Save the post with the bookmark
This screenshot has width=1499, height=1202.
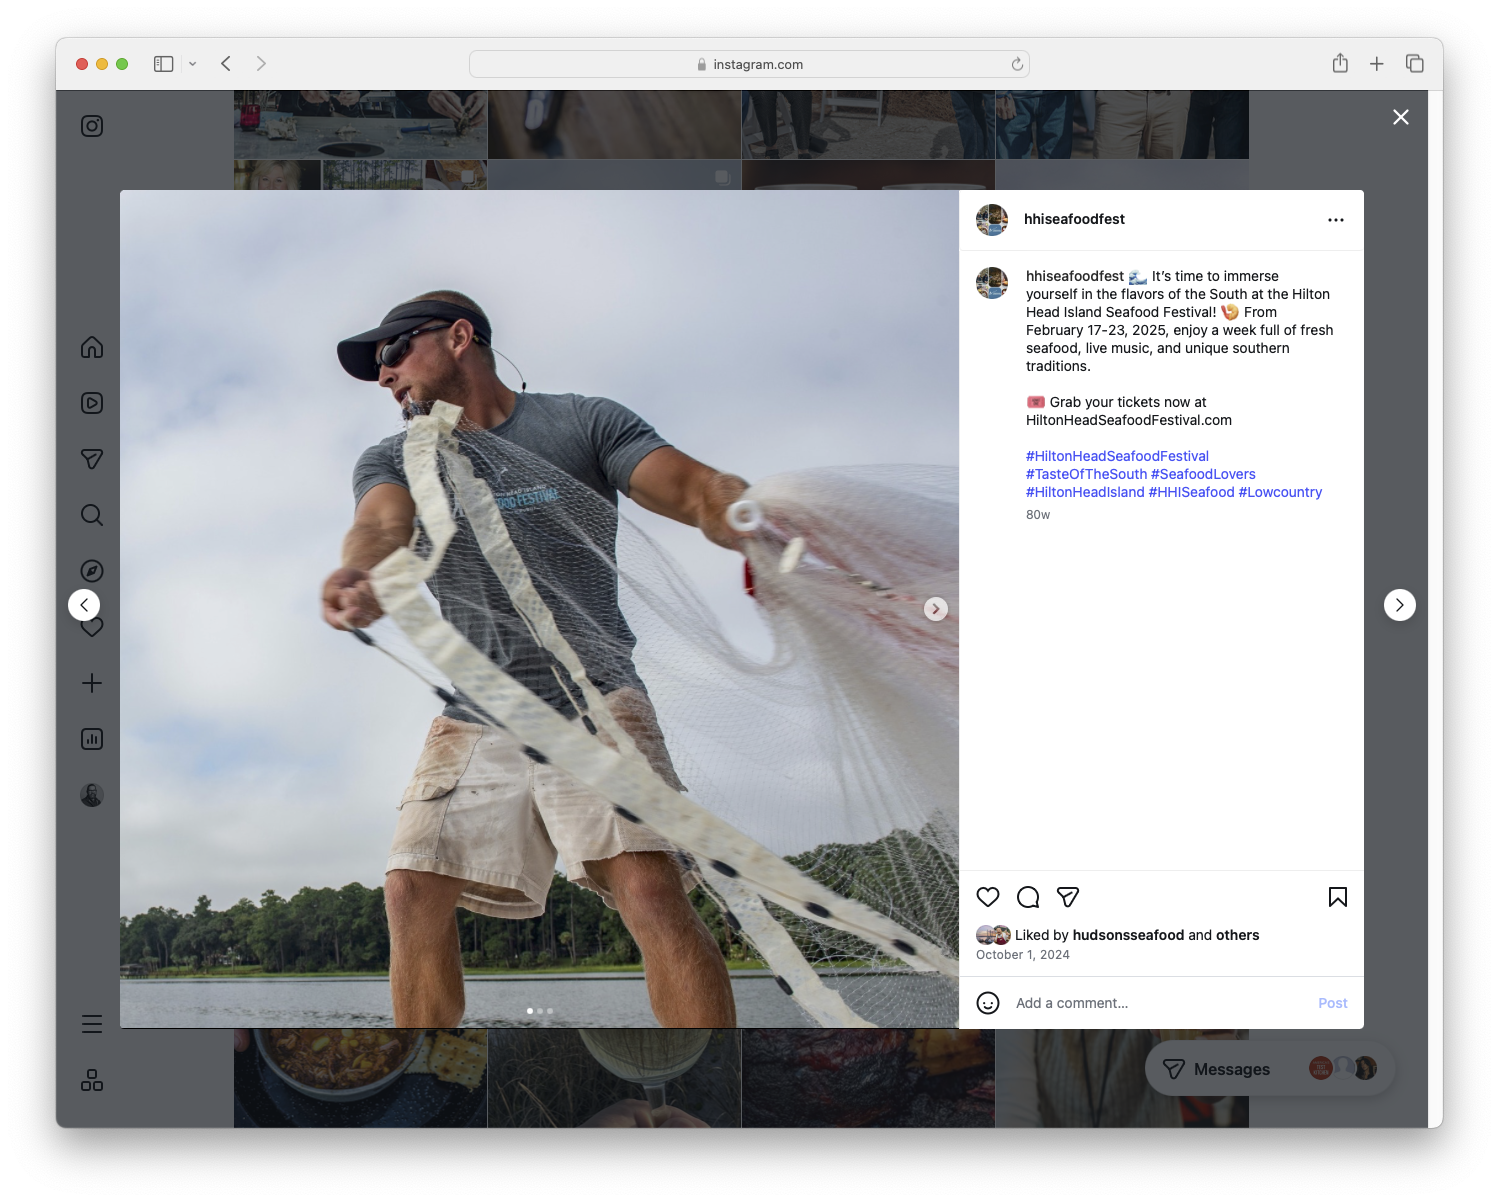pos(1338,897)
